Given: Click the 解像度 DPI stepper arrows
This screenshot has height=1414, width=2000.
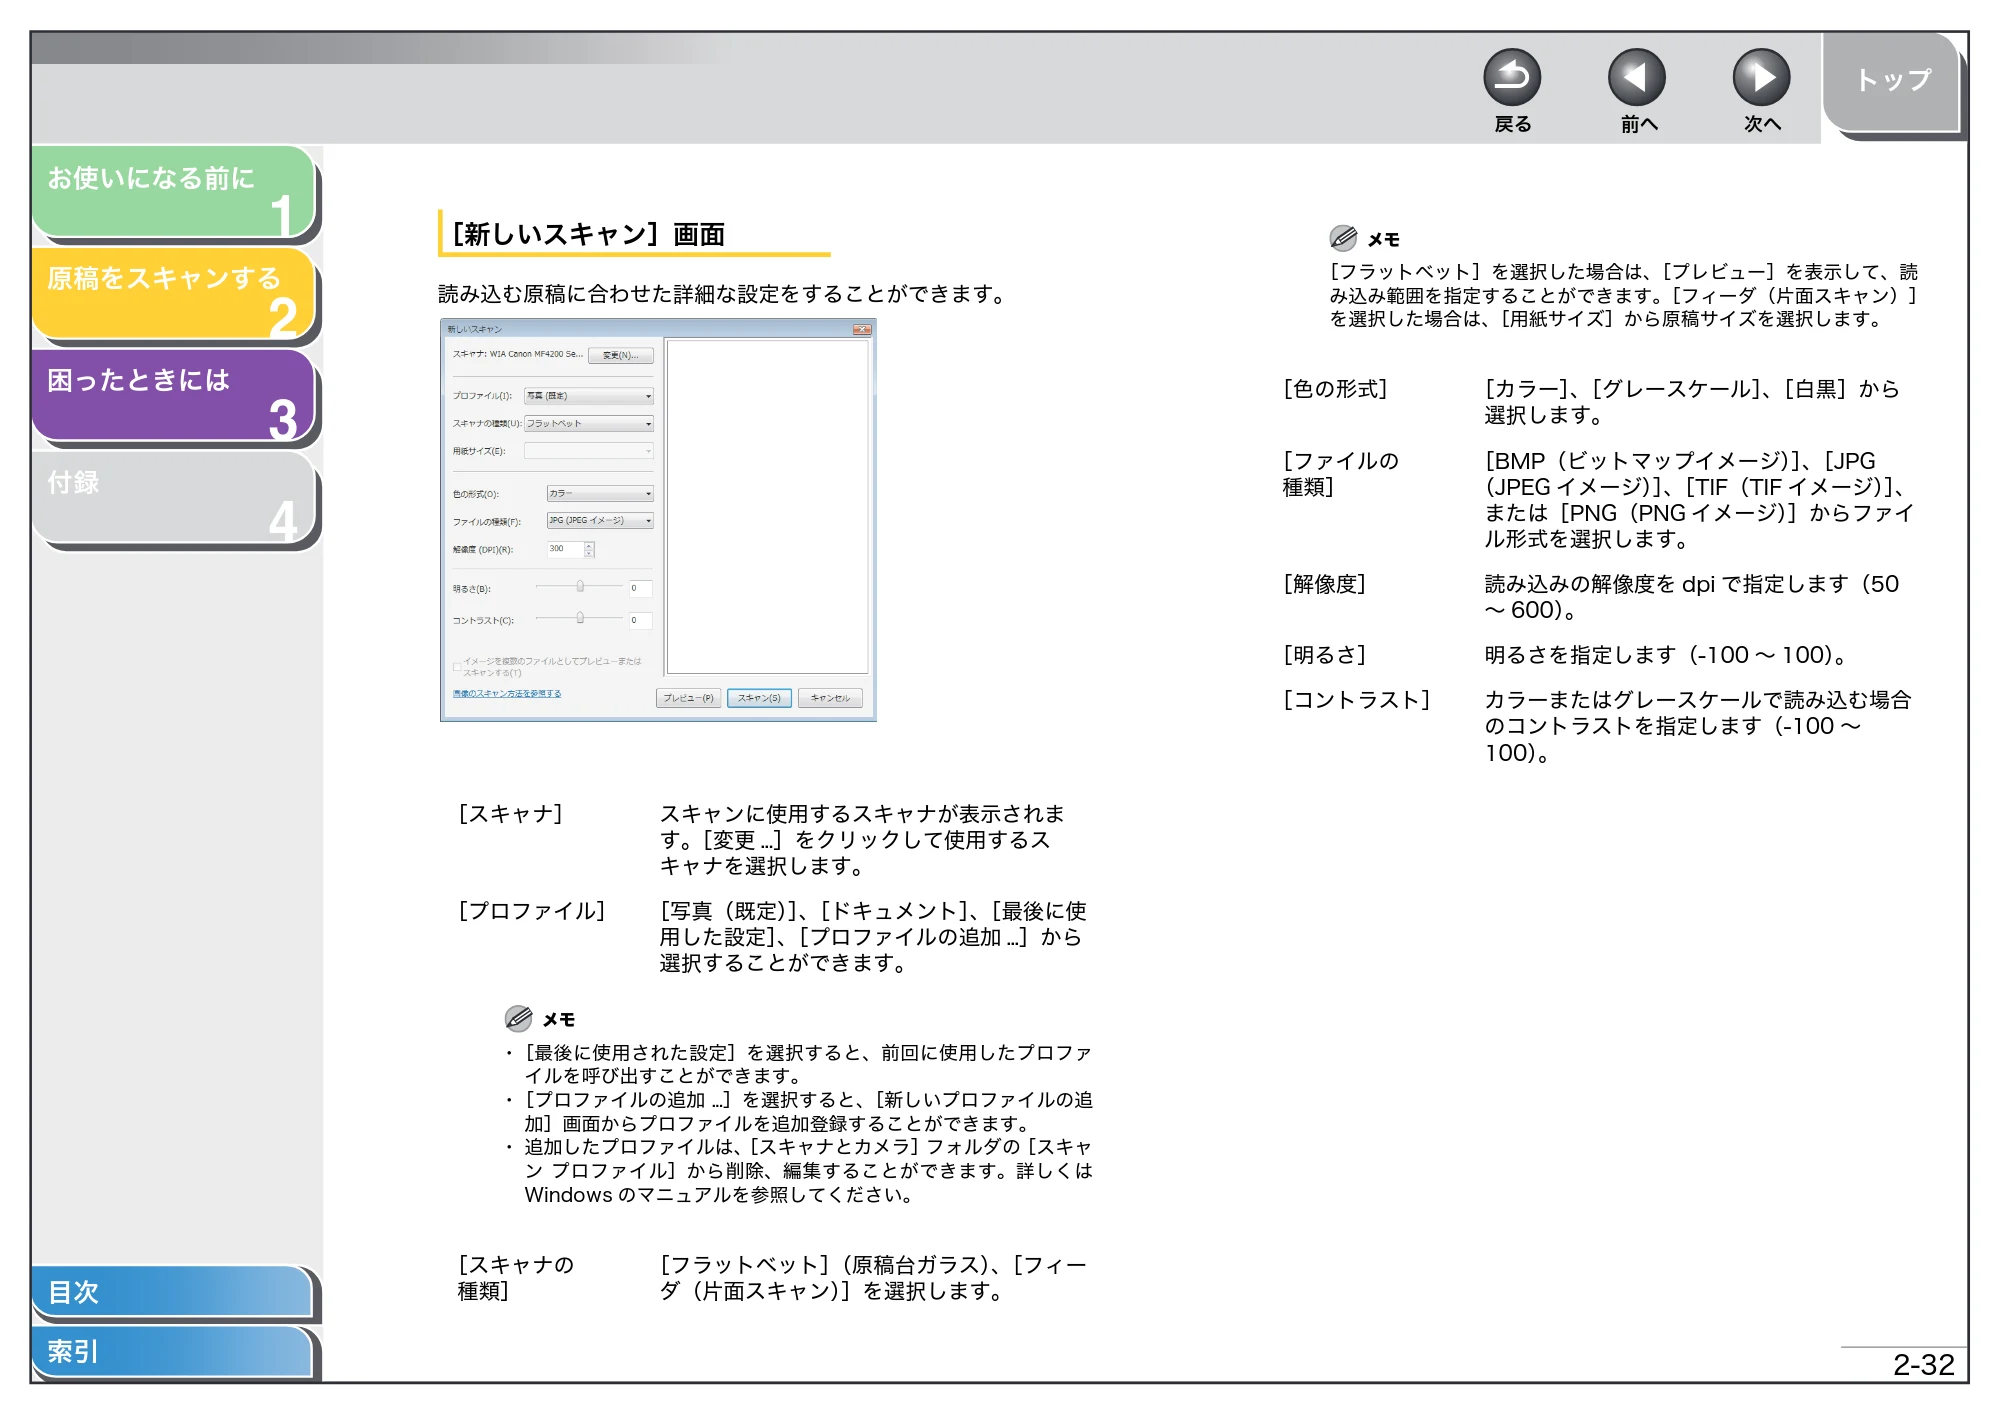Looking at the screenshot, I should pyautogui.click(x=589, y=549).
